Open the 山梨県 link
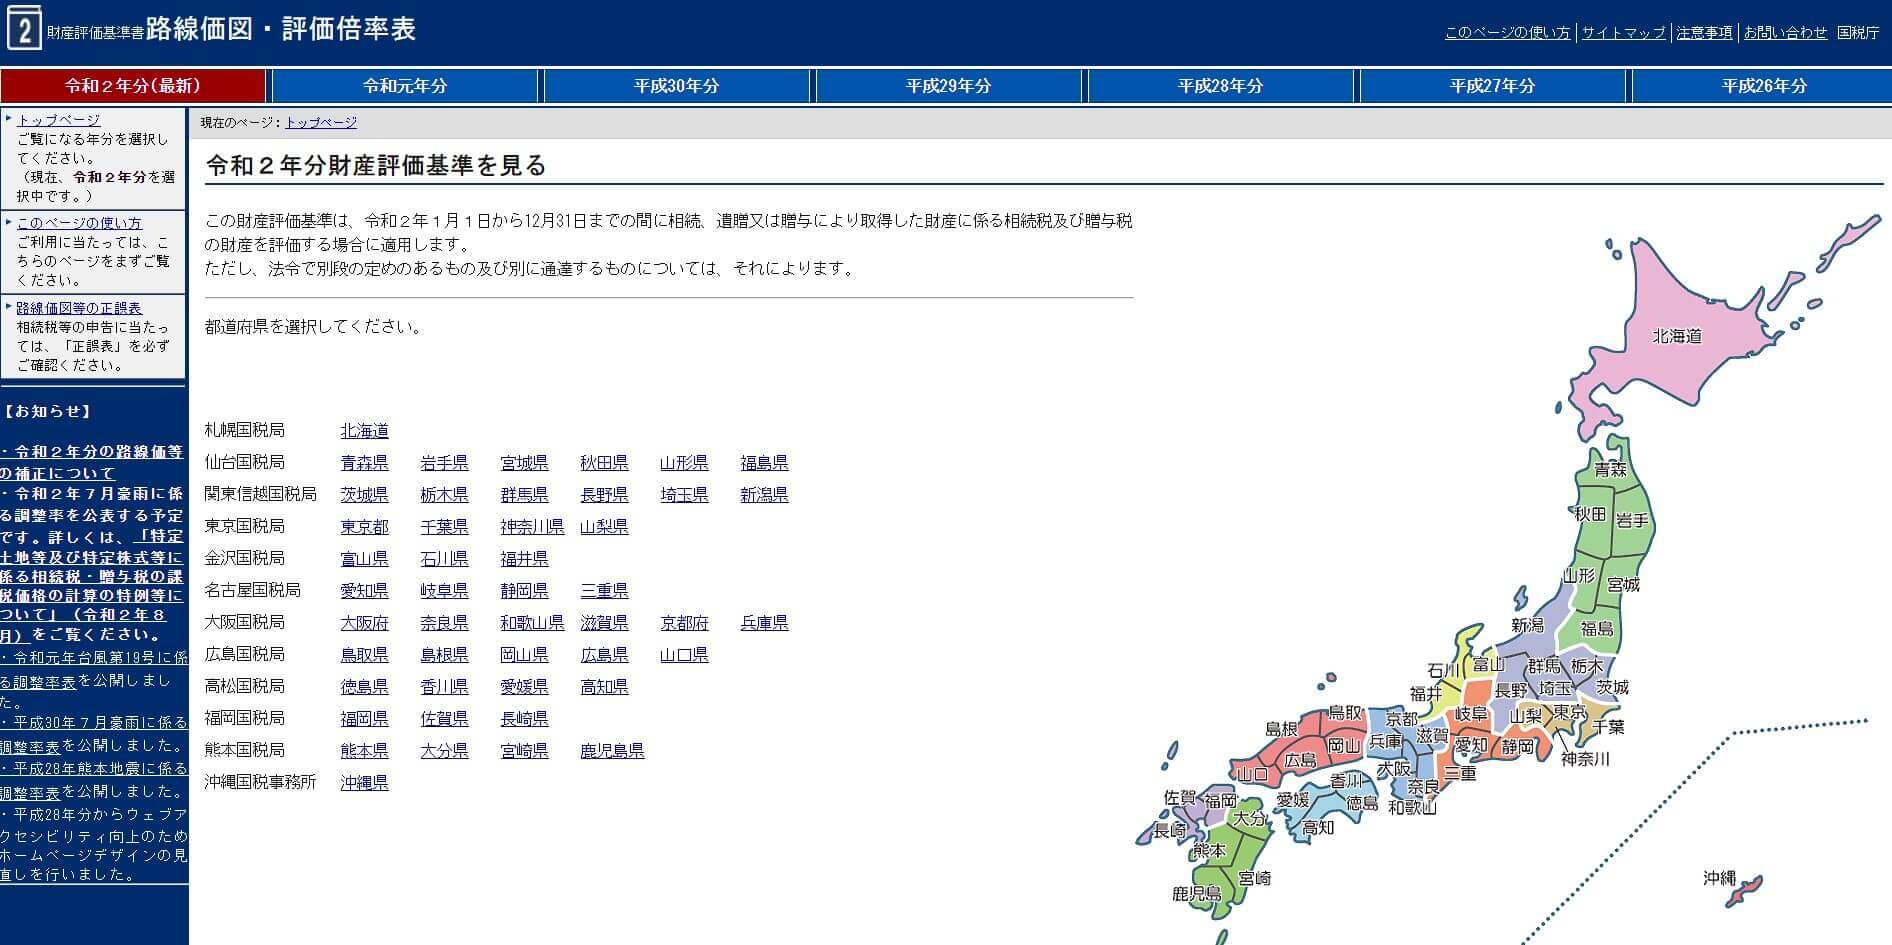1892x945 pixels. (x=604, y=527)
